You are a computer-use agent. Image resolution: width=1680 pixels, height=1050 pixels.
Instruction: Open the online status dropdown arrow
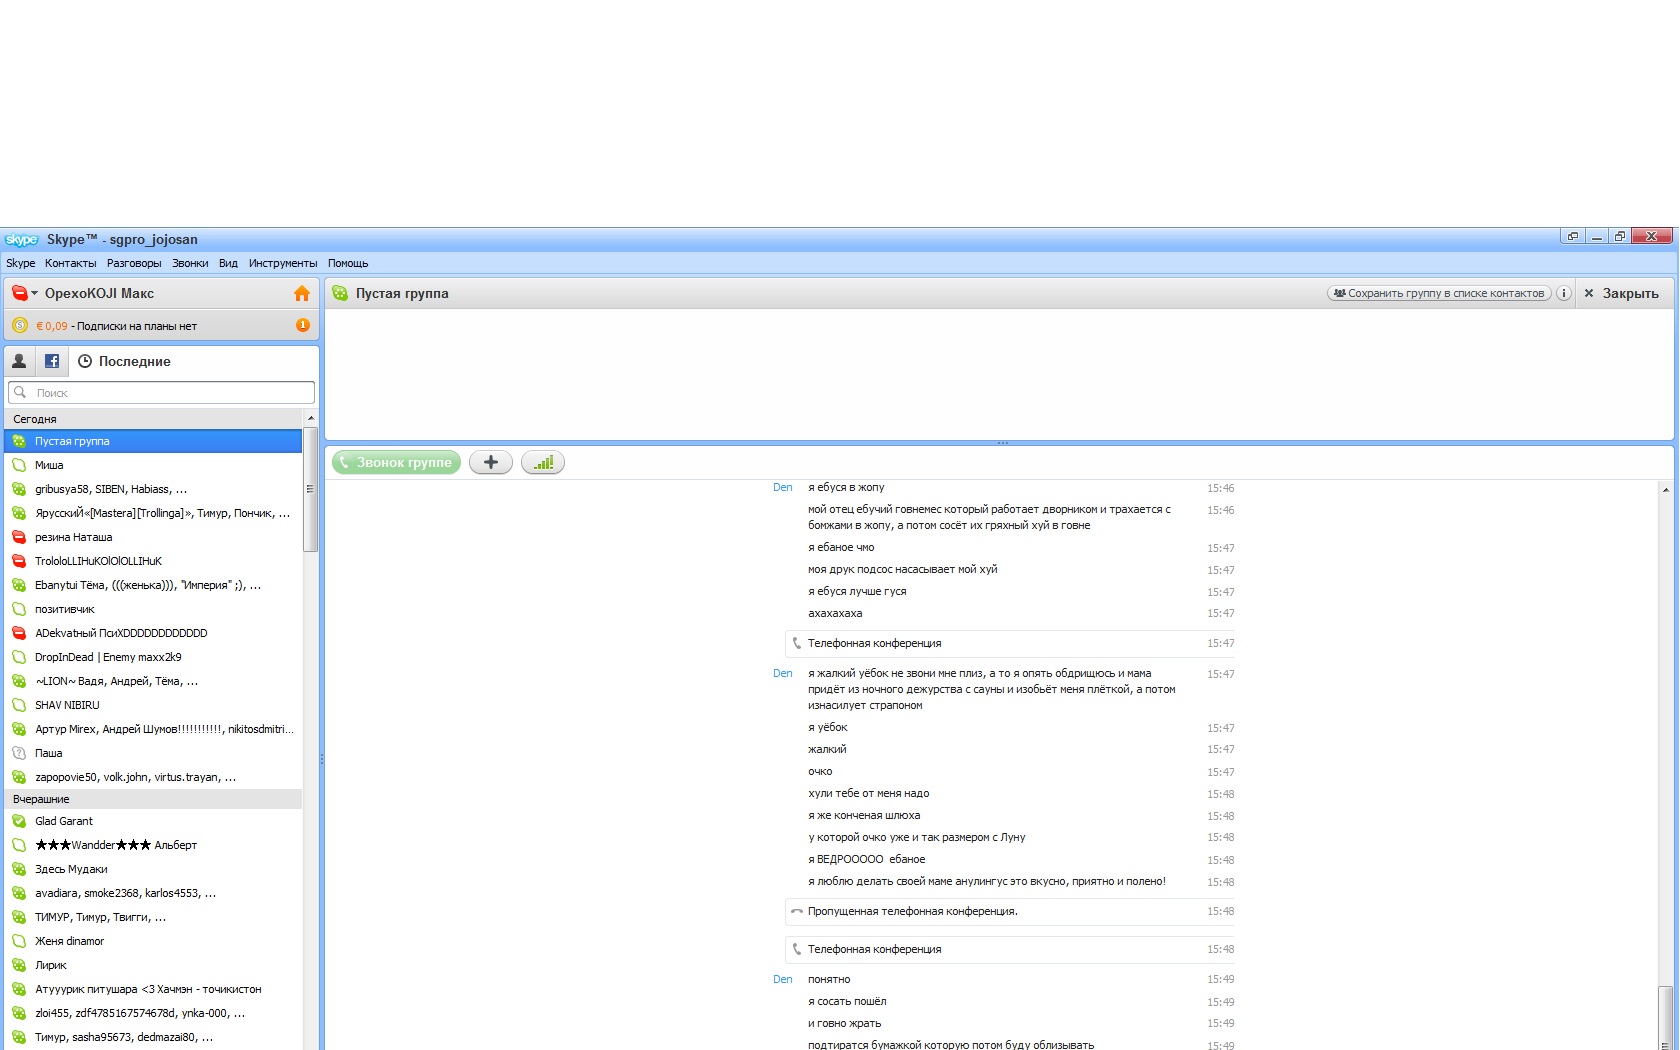pos(35,293)
